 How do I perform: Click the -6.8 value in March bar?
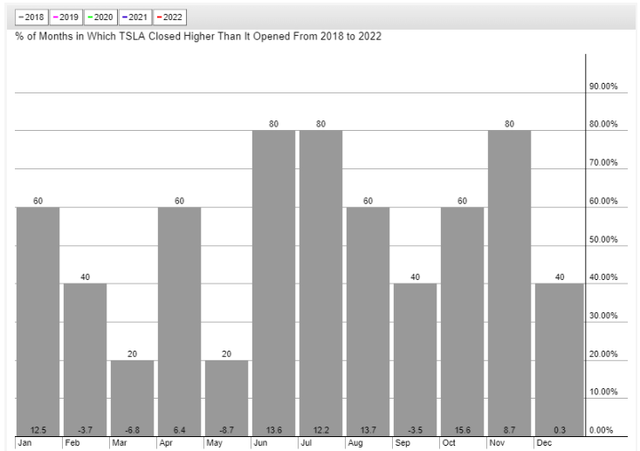point(132,430)
